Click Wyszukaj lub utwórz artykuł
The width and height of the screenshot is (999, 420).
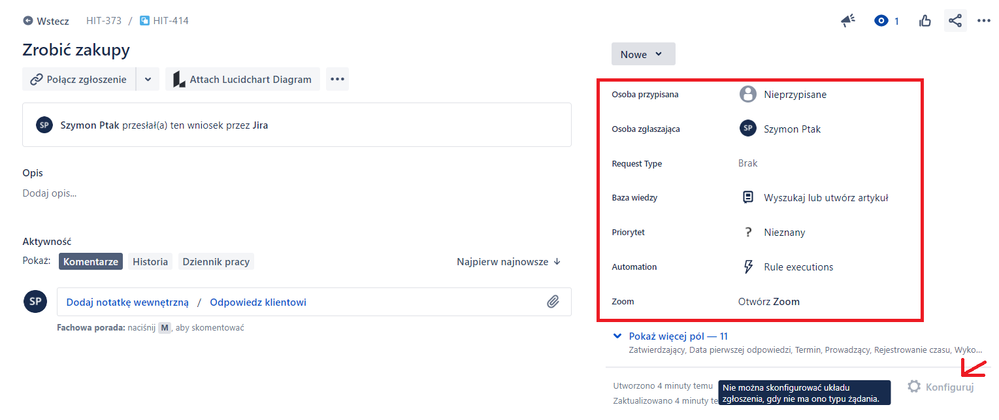pos(826,198)
